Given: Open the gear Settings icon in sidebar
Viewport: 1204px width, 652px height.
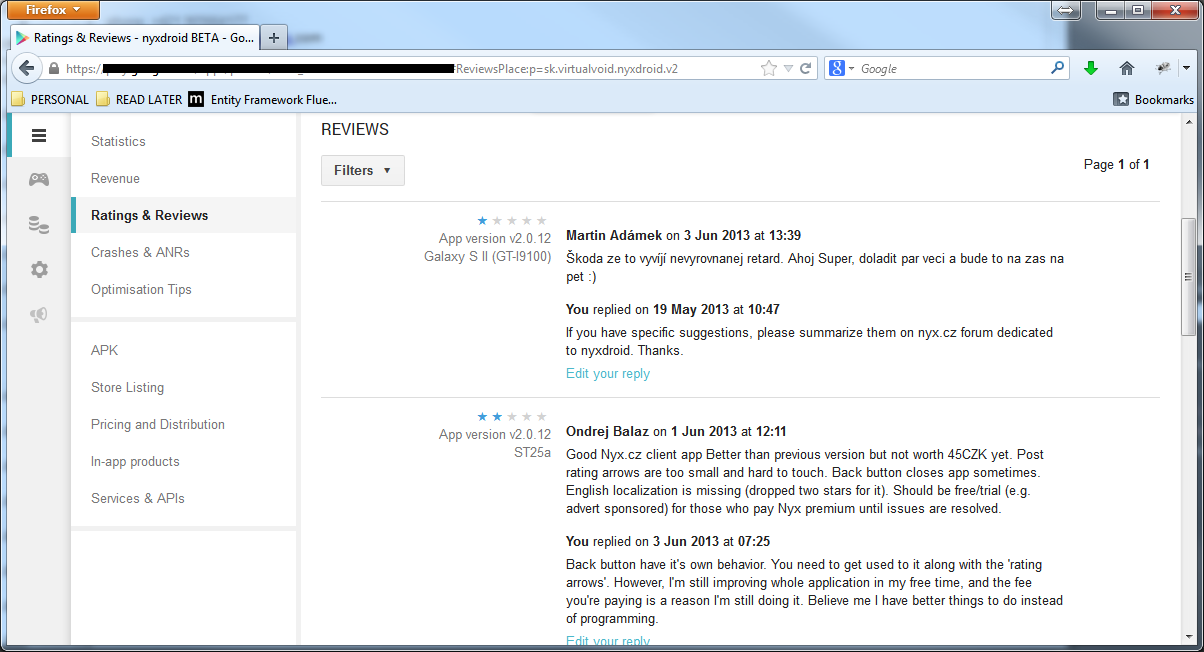Looking at the screenshot, I should [39, 270].
